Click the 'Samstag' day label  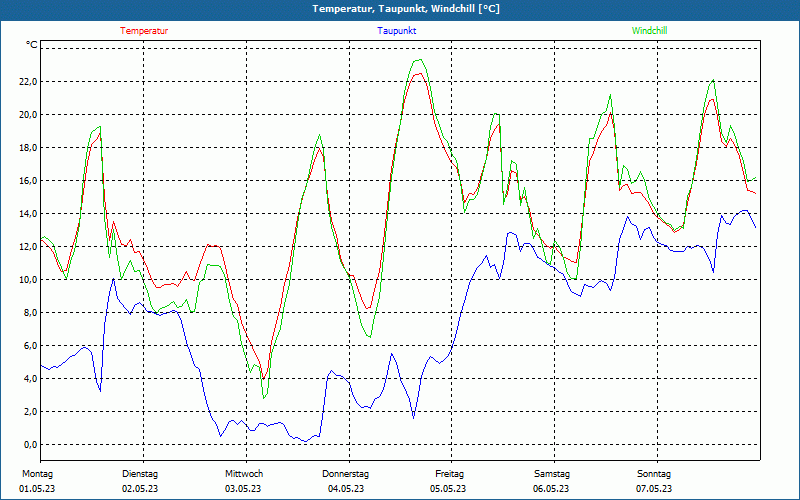point(552,474)
